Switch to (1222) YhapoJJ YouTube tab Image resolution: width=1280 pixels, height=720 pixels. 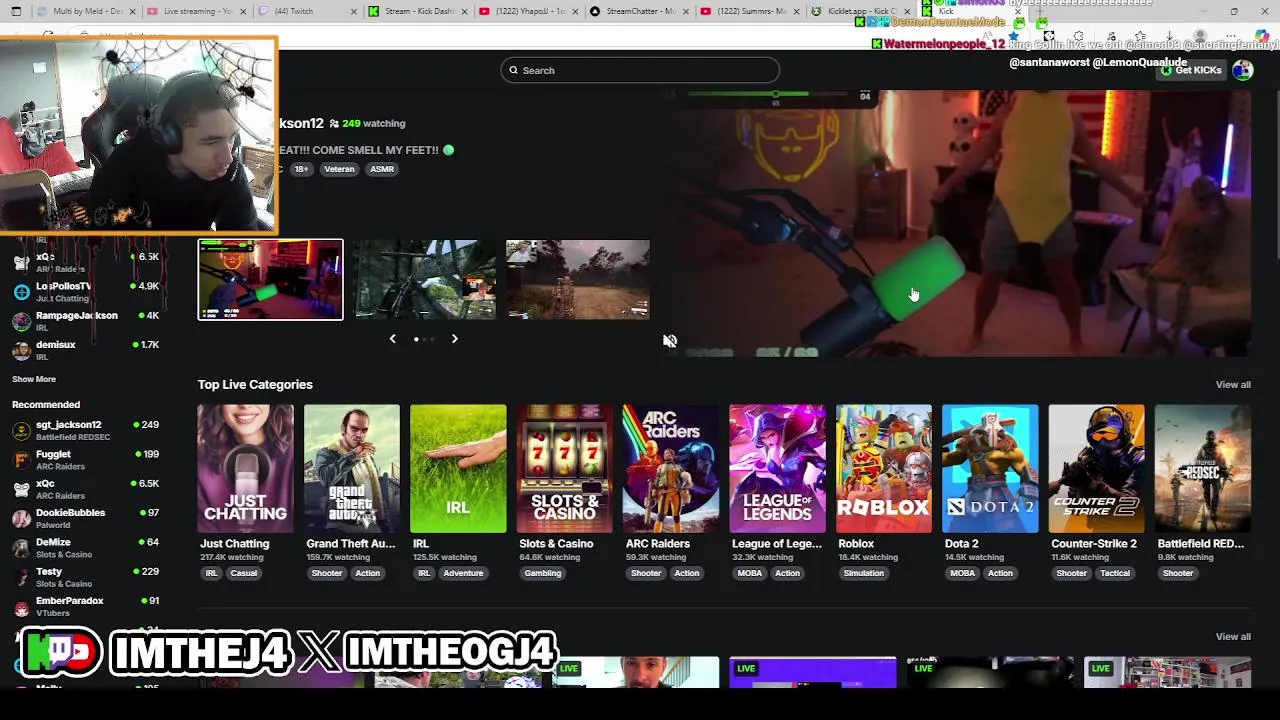coord(526,11)
